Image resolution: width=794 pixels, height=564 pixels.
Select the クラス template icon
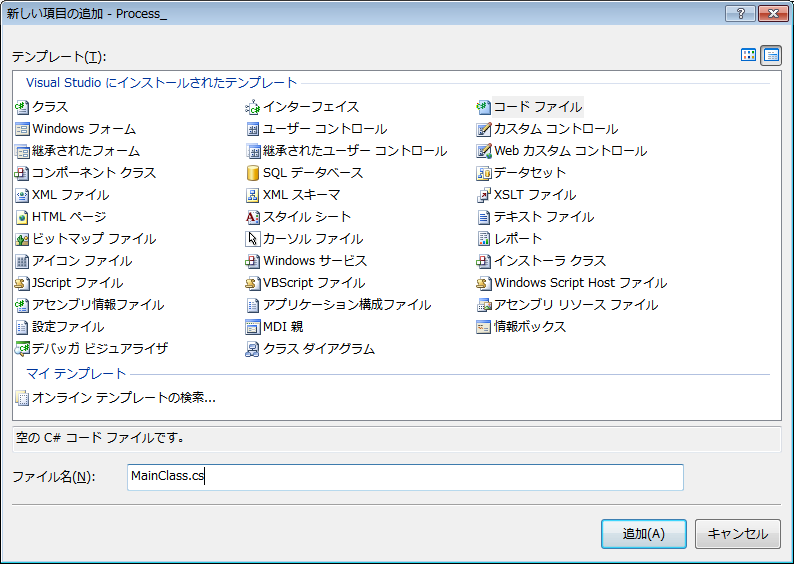pos(22,107)
